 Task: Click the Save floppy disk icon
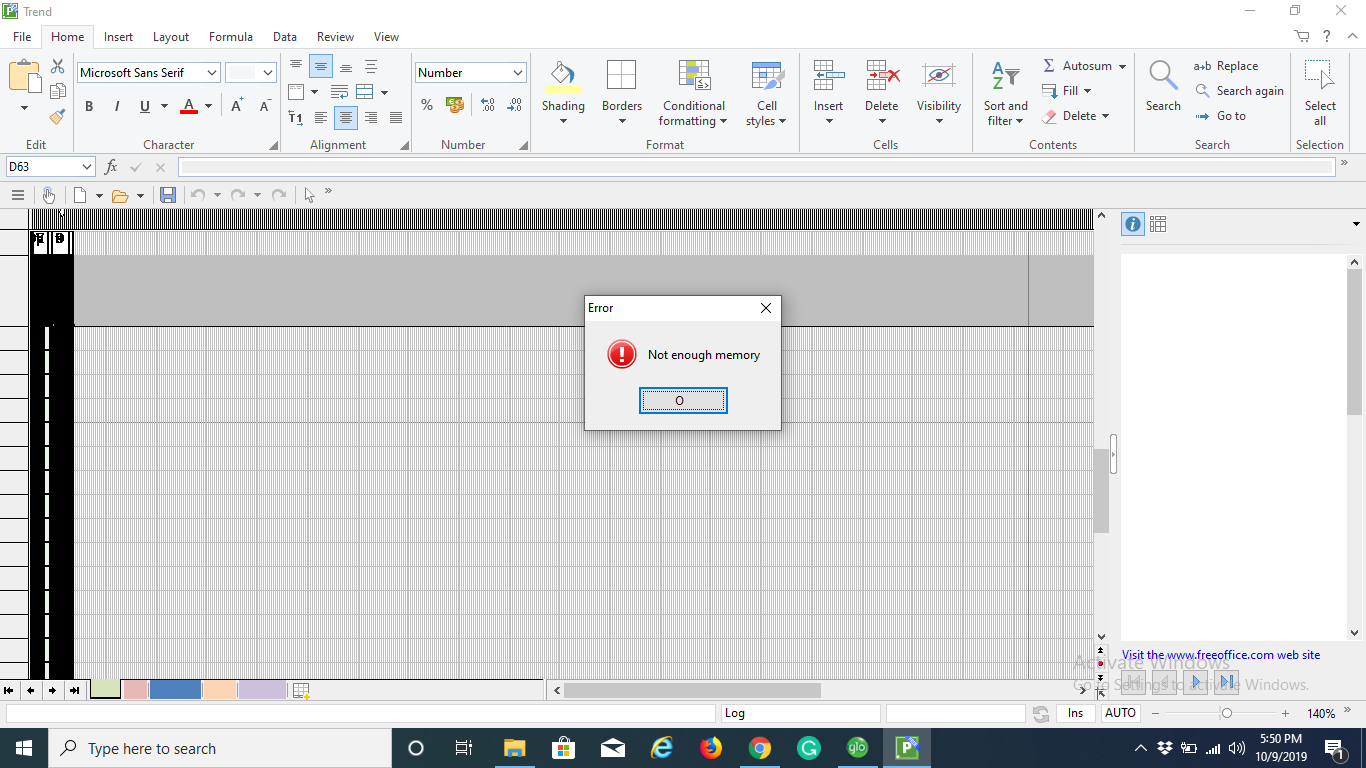[x=168, y=195]
